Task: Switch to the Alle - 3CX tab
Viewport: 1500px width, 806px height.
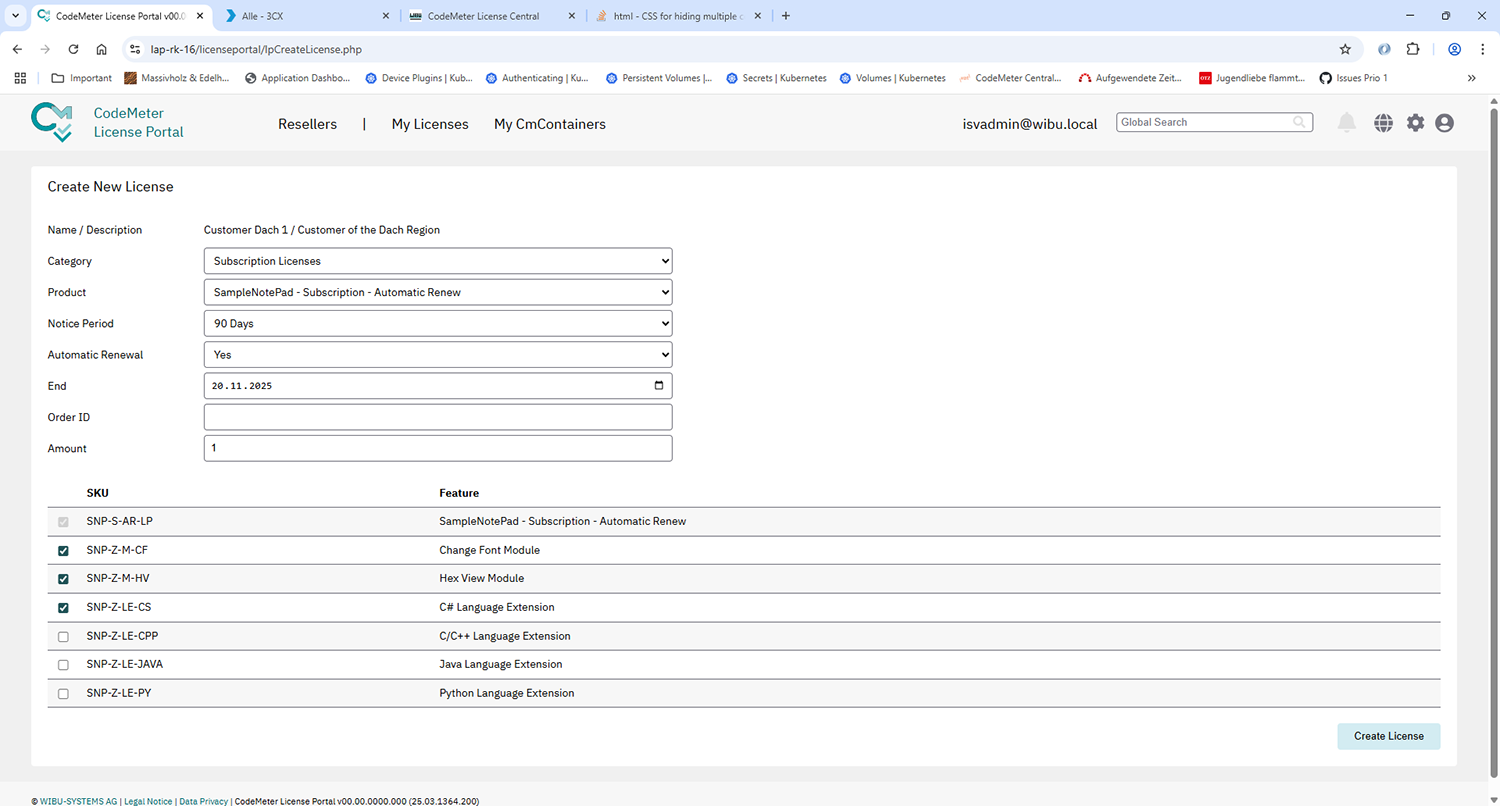Action: tap(307, 16)
